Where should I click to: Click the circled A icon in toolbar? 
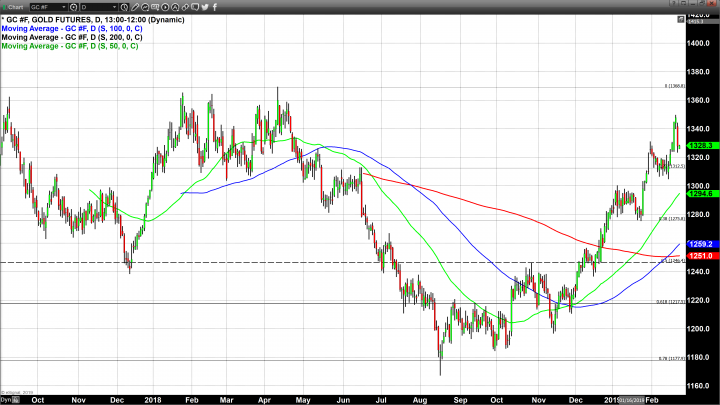(175, 7)
